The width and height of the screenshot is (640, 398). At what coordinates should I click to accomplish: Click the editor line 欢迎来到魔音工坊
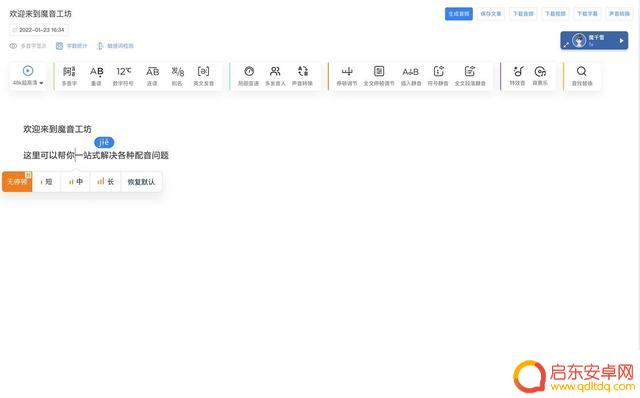(57, 129)
